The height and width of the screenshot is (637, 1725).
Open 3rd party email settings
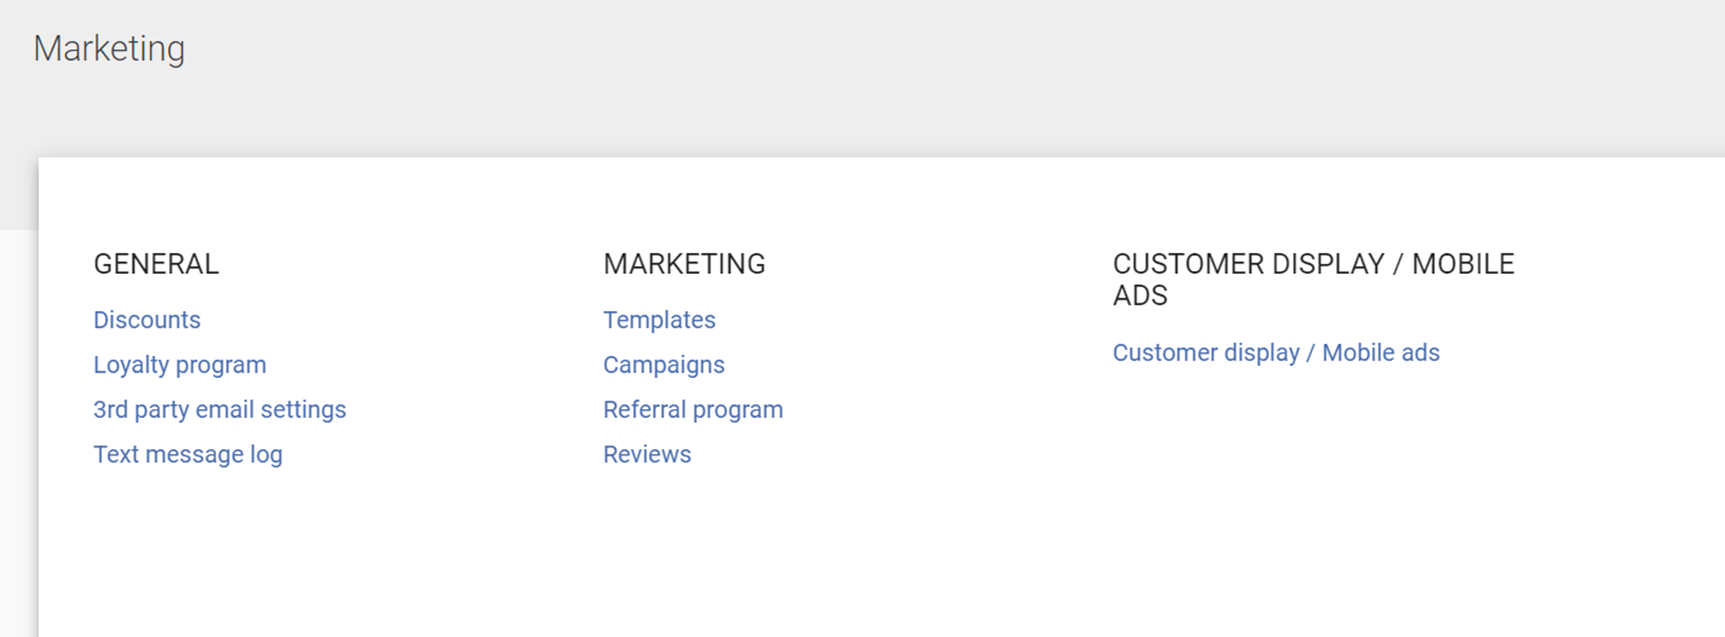(220, 410)
